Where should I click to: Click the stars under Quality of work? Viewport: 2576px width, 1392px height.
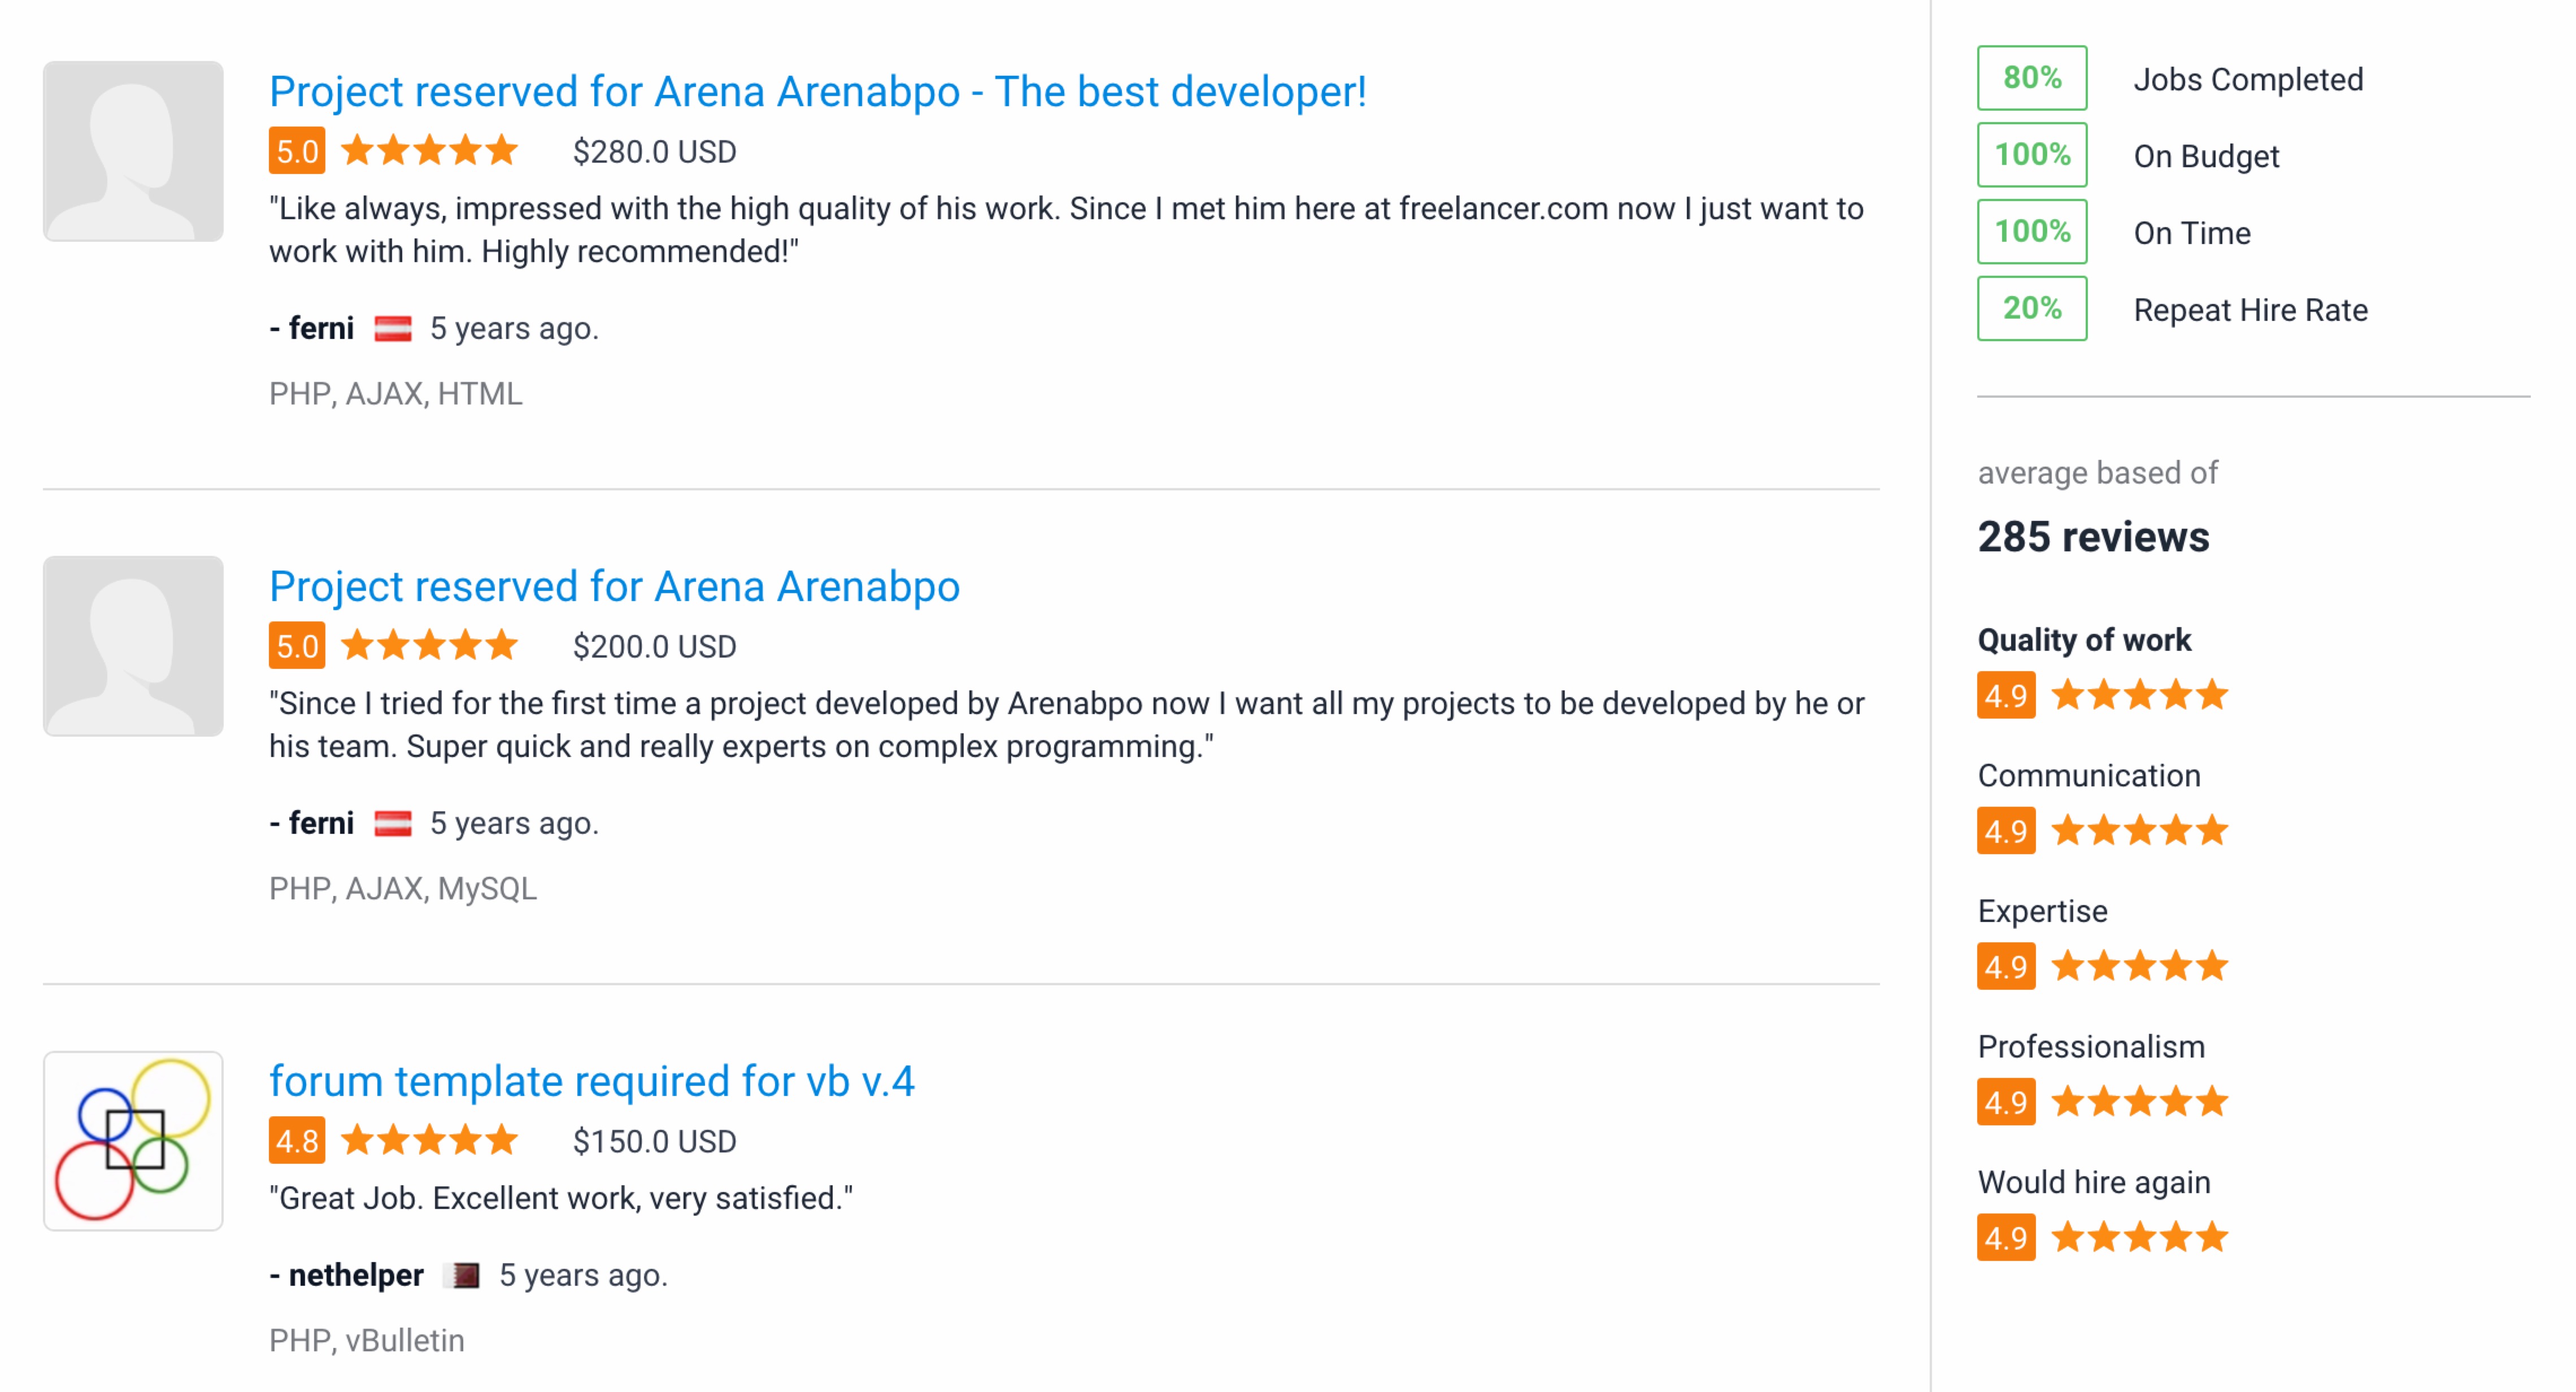click(x=2139, y=695)
